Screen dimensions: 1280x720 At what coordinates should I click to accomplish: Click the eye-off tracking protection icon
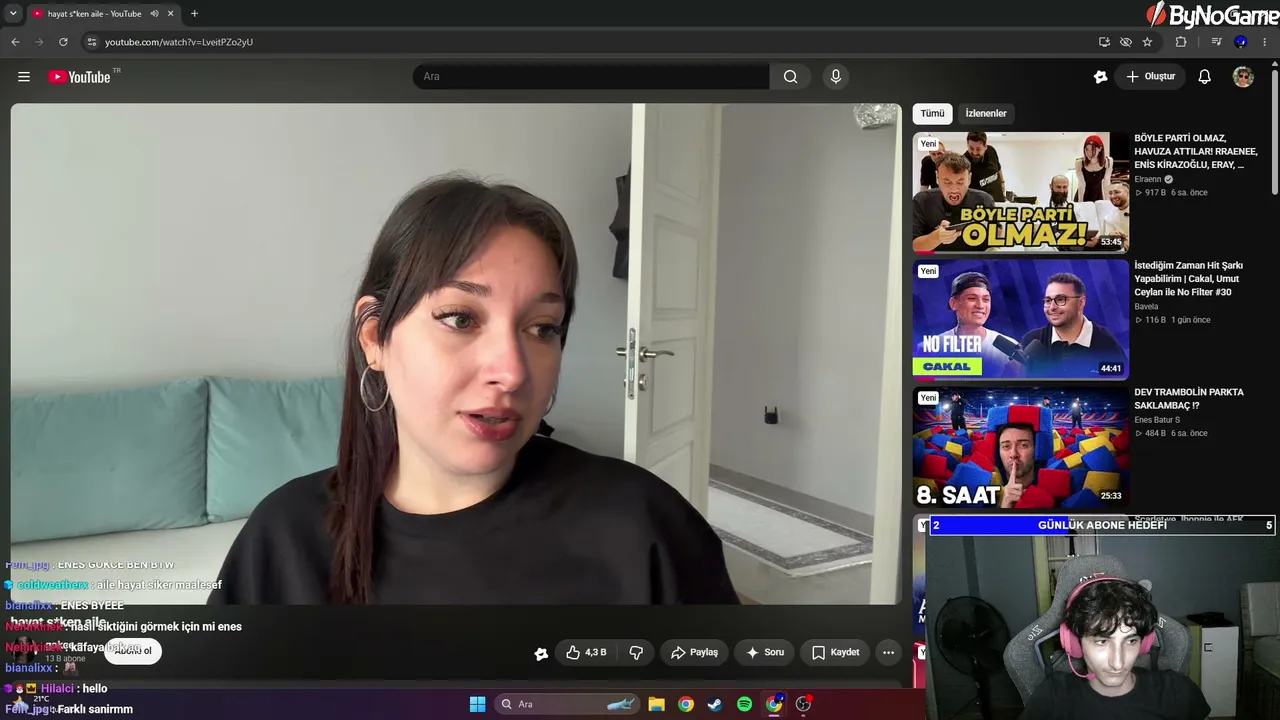pyautogui.click(x=1126, y=42)
